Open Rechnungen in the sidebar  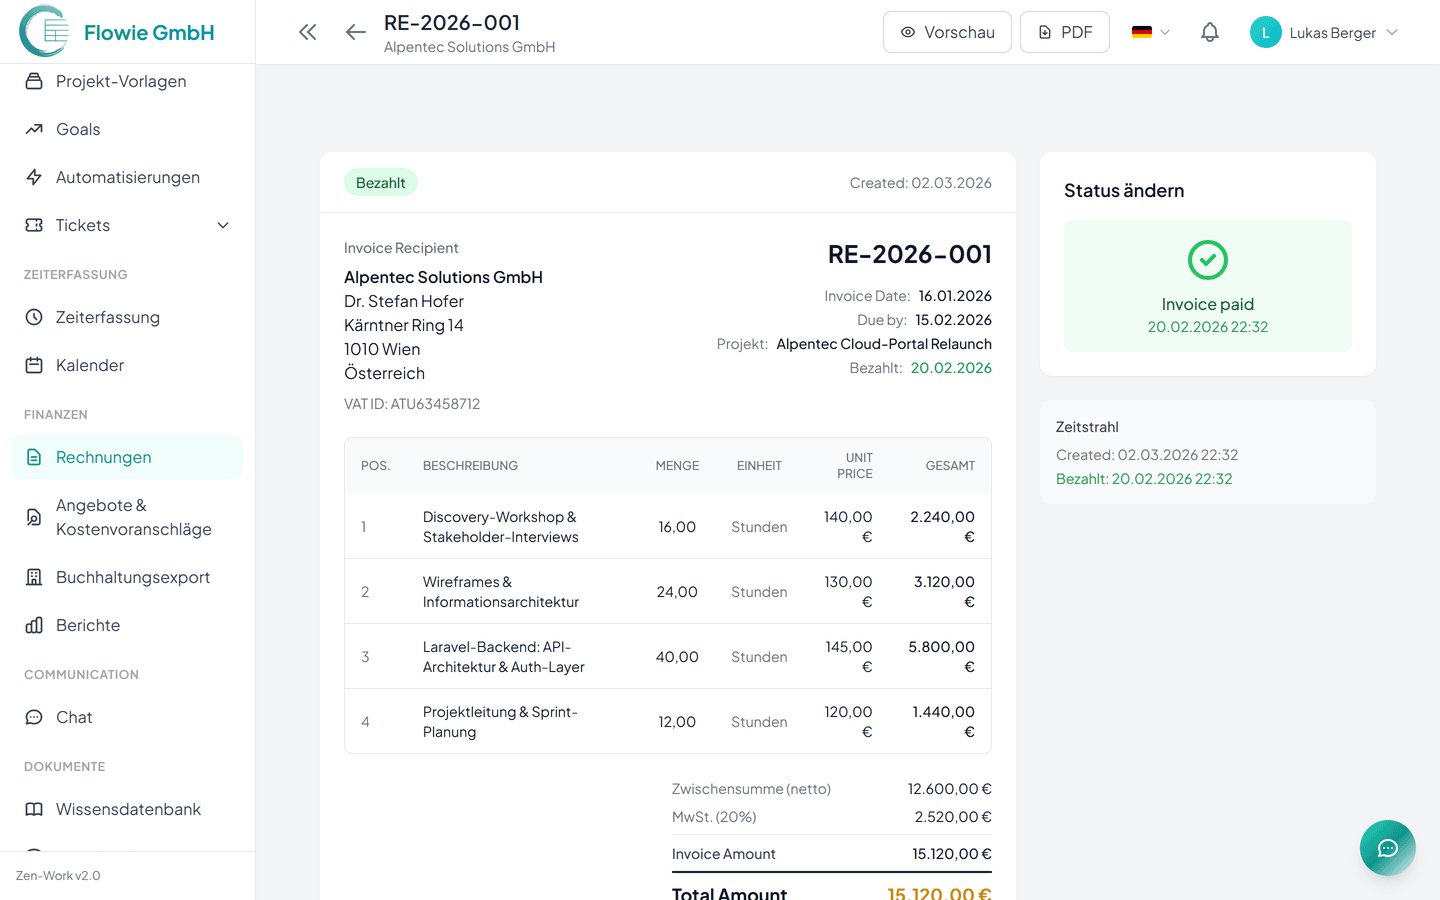104,457
